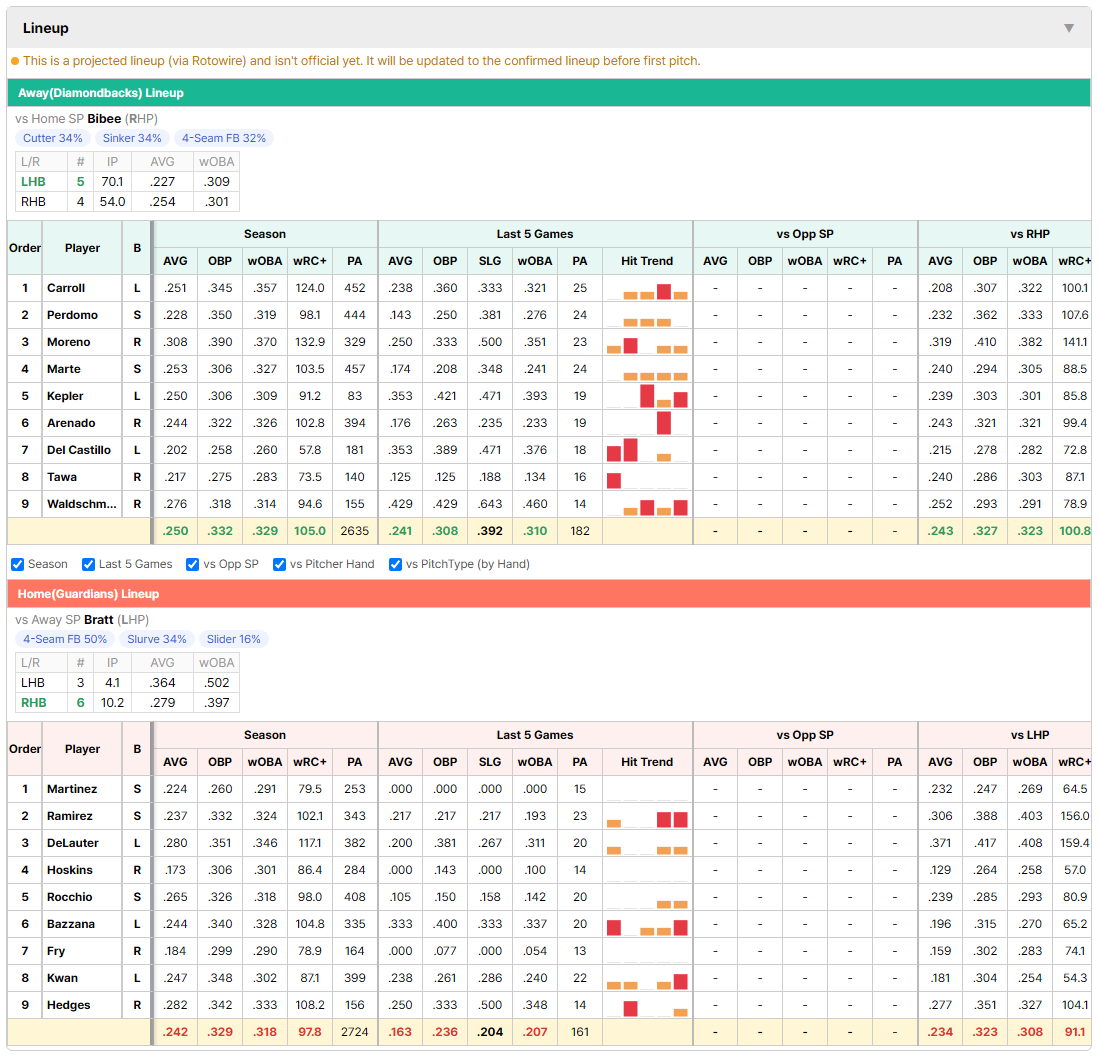Uncheck the Season checkbox
The width and height of the screenshot is (1098, 1057).
point(18,565)
